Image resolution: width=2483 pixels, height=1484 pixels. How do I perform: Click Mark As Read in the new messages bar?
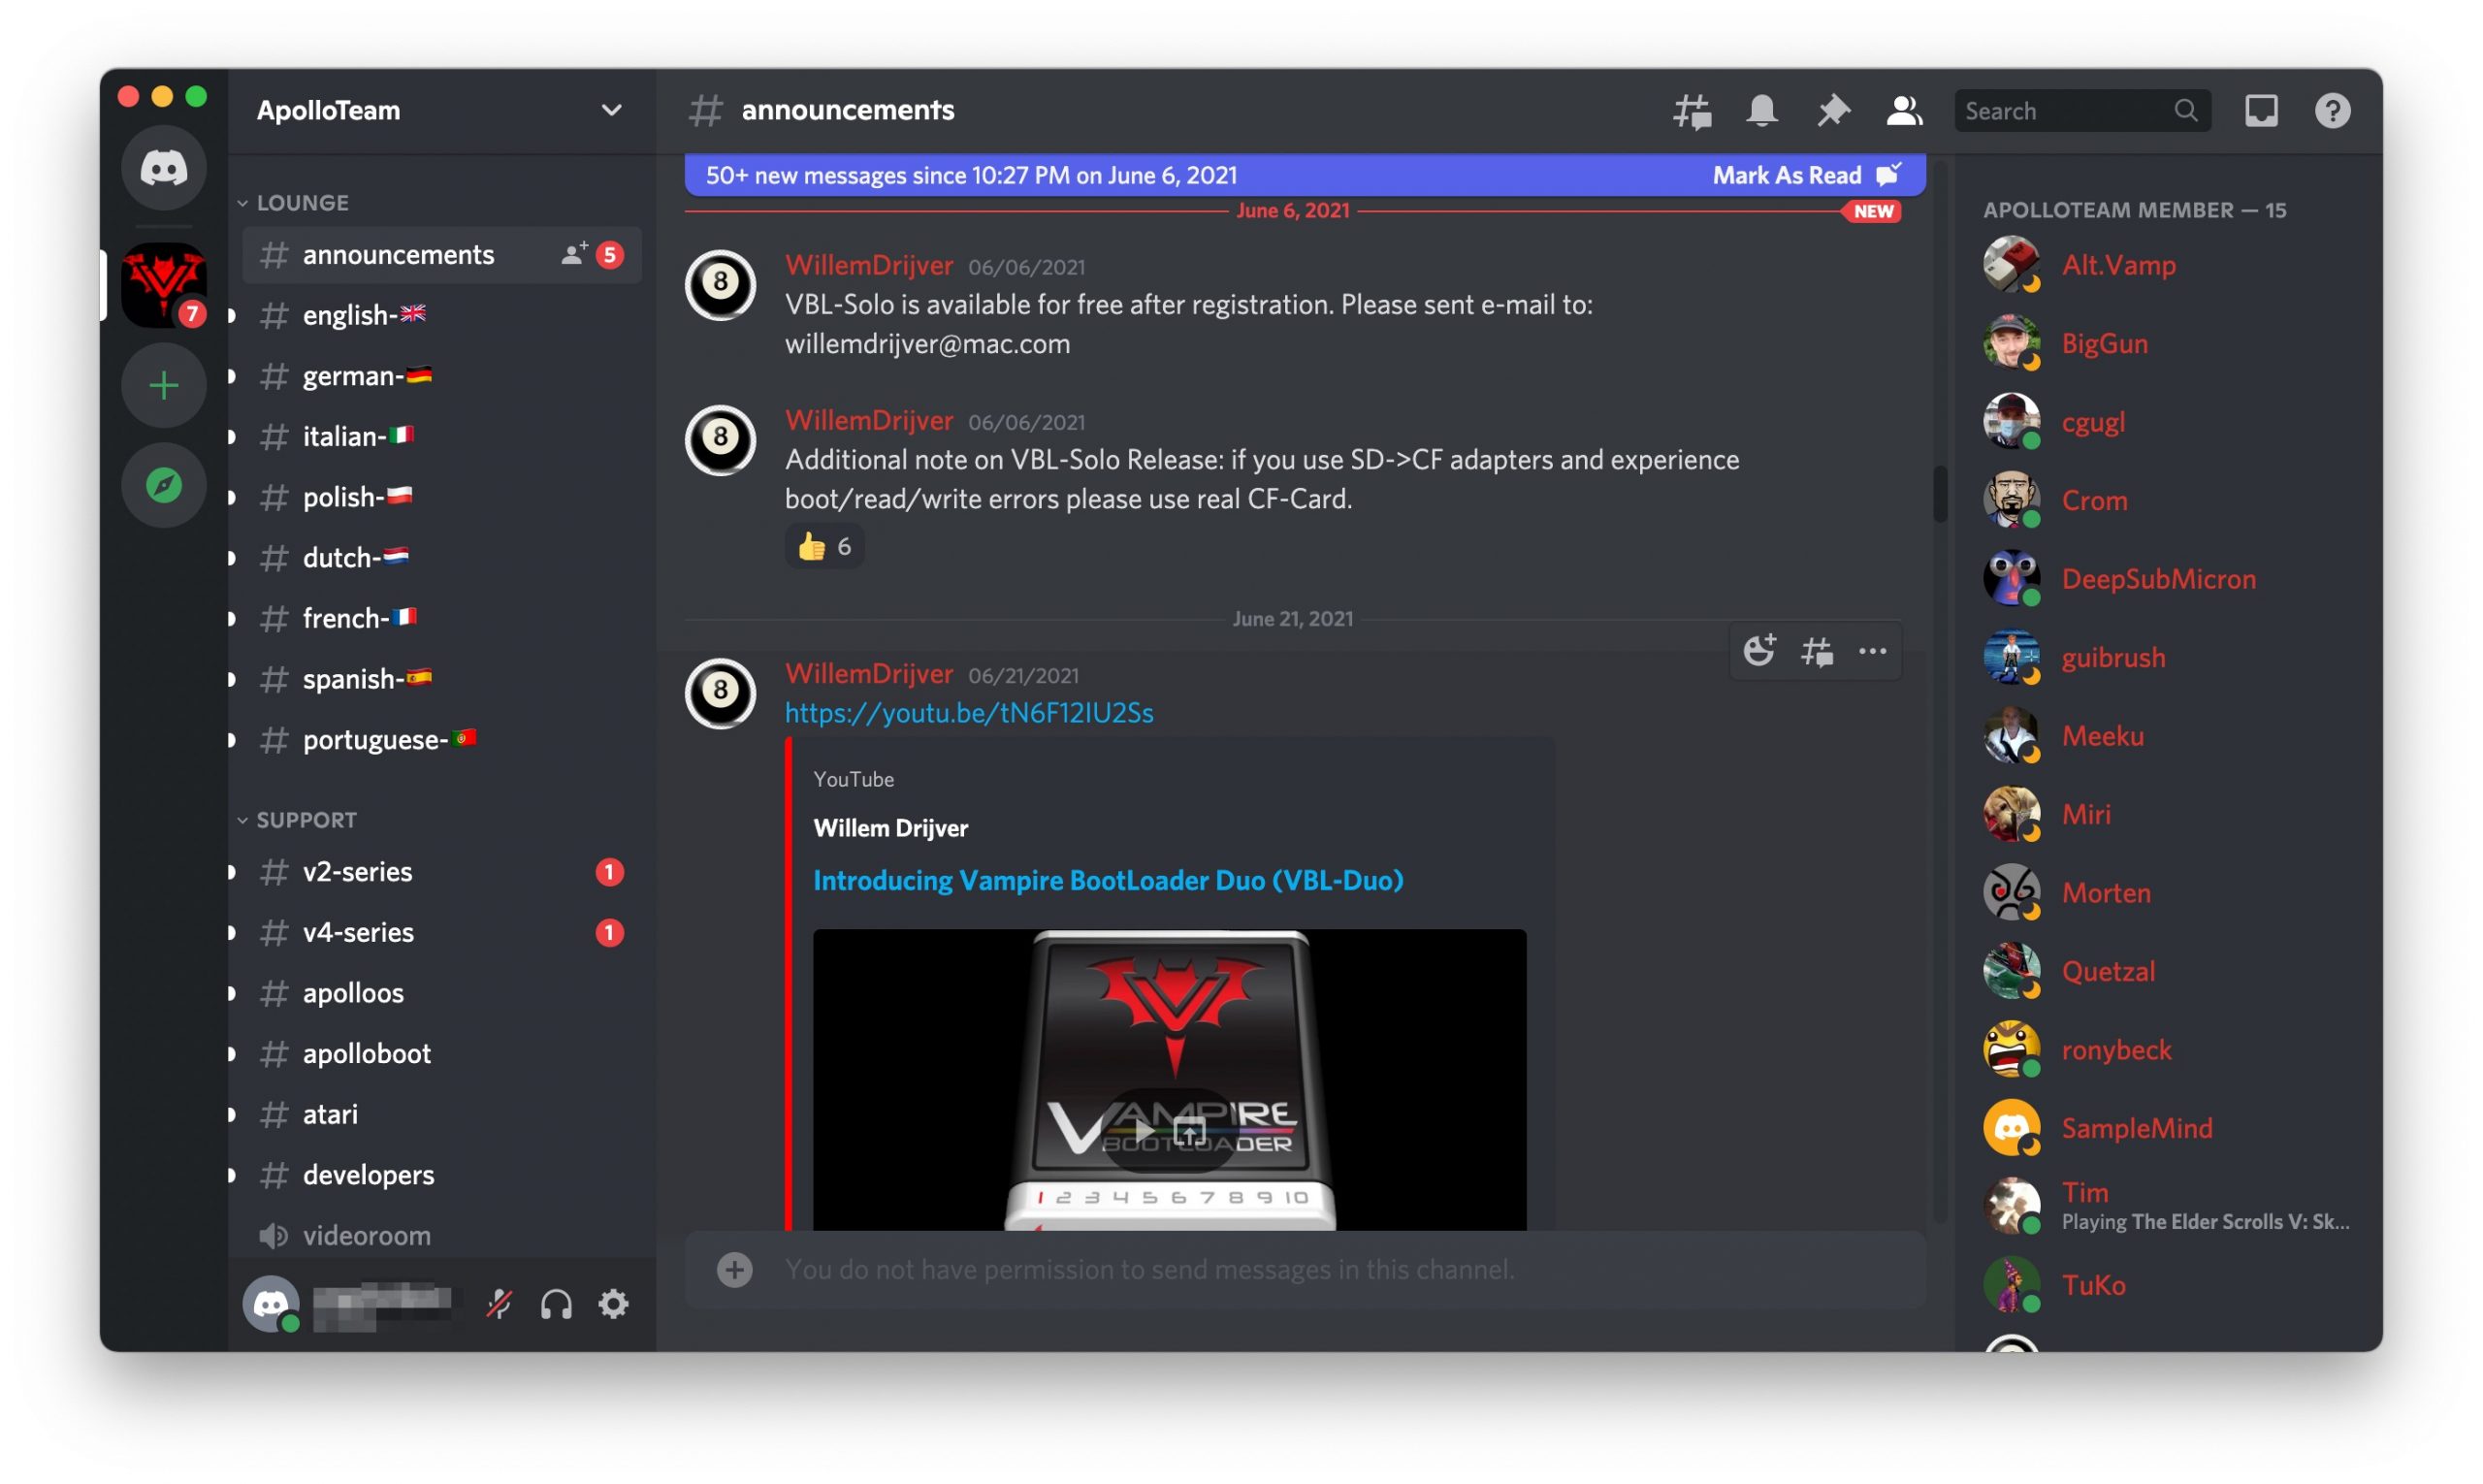(x=1789, y=174)
